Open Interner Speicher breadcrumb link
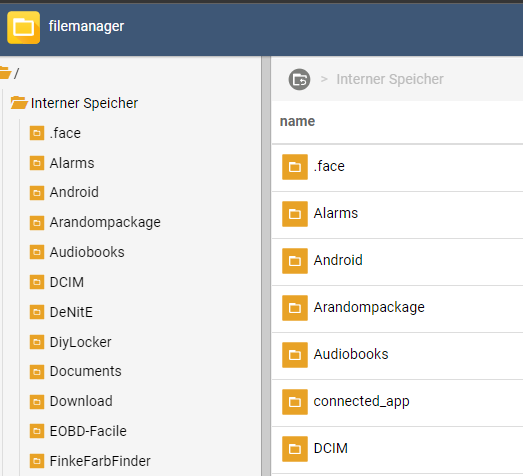This screenshot has width=523, height=476. coord(390,79)
